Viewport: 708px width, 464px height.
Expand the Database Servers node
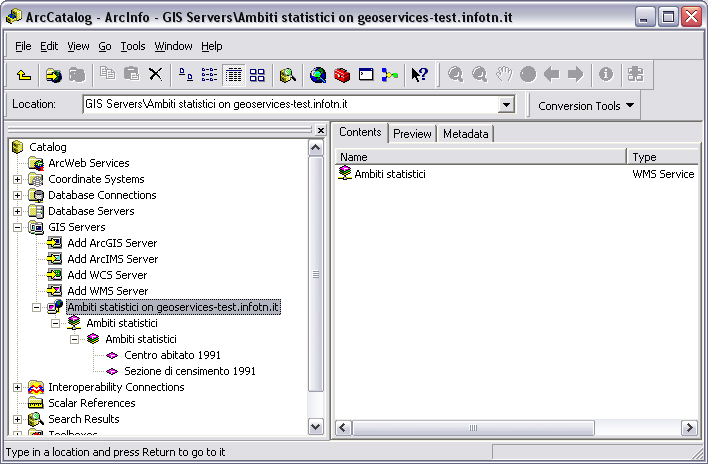pyautogui.click(x=17, y=211)
